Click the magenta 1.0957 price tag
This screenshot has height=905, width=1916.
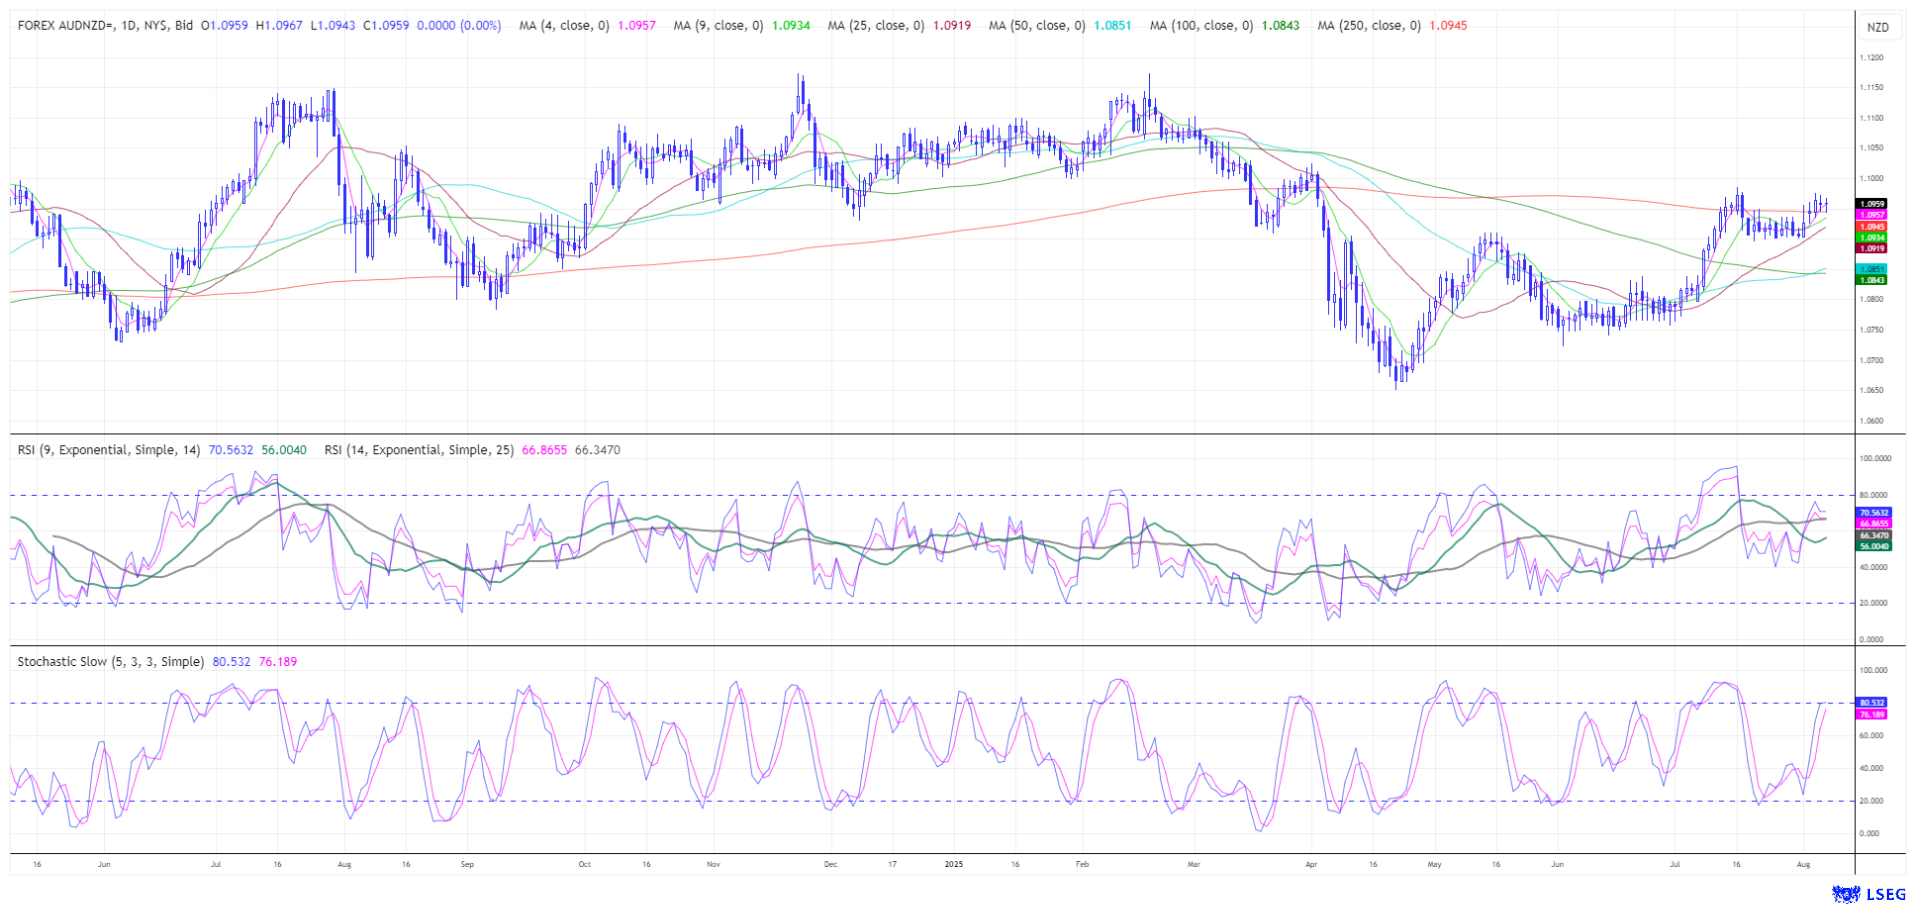click(1871, 215)
